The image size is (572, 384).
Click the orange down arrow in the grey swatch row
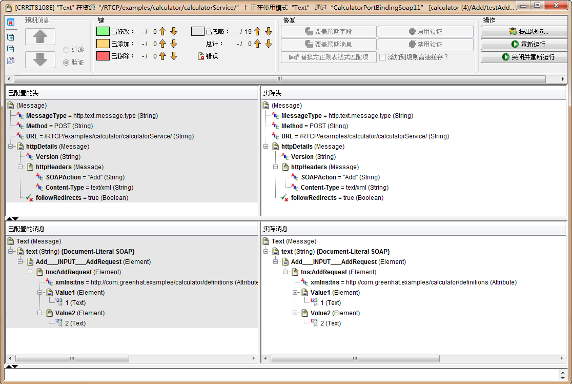268,31
